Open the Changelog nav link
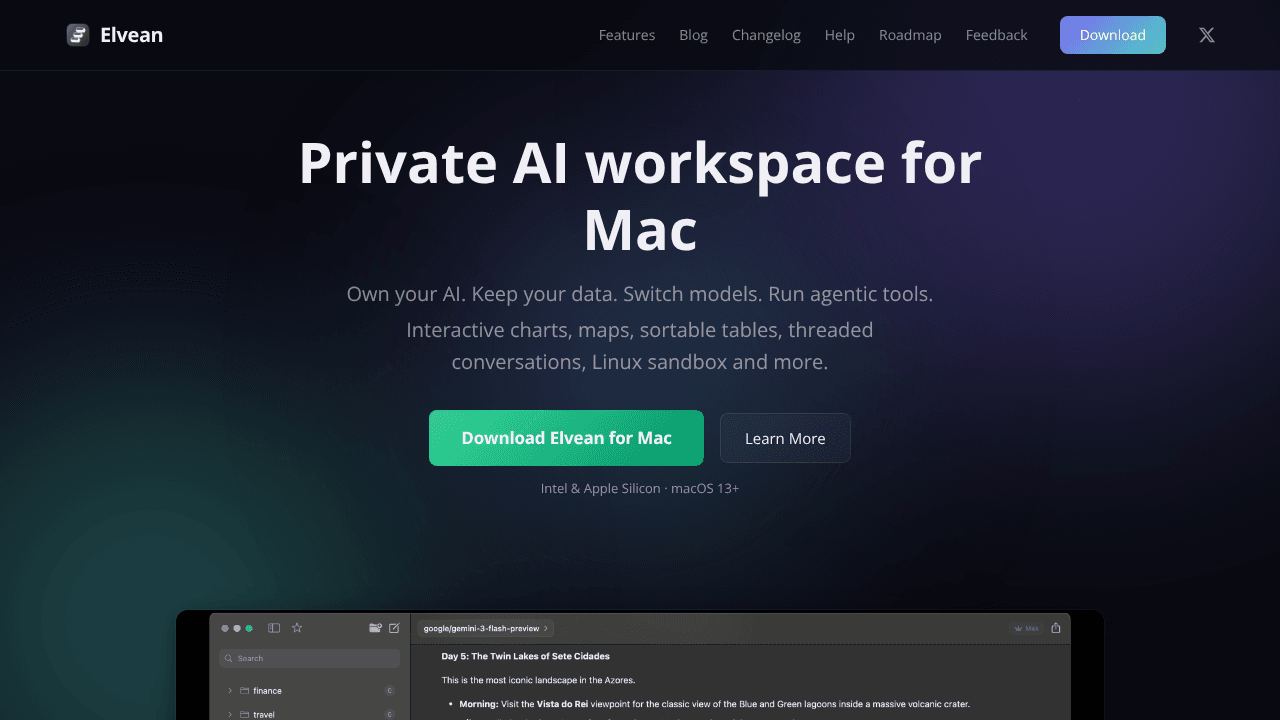The height and width of the screenshot is (720, 1280). [766, 35]
